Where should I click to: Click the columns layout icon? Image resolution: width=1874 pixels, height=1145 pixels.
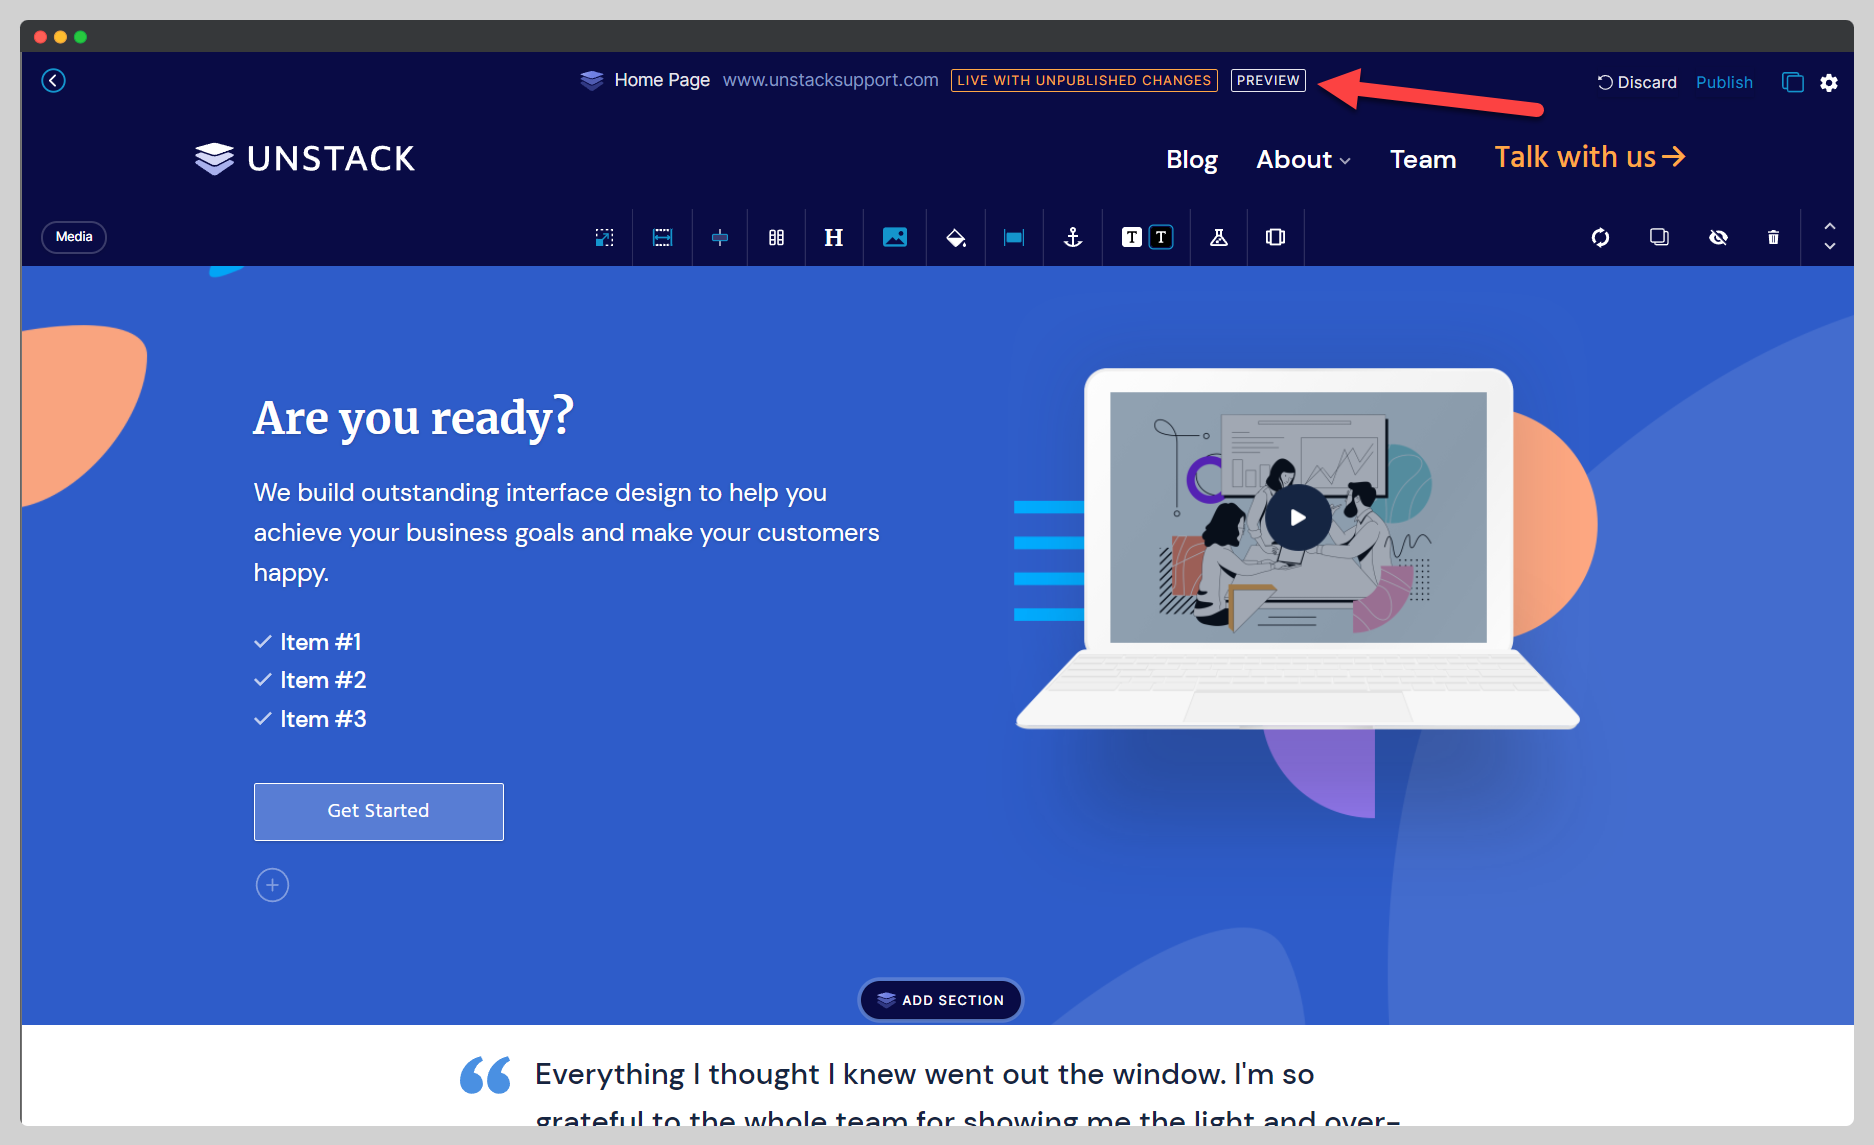[x=776, y=237]
